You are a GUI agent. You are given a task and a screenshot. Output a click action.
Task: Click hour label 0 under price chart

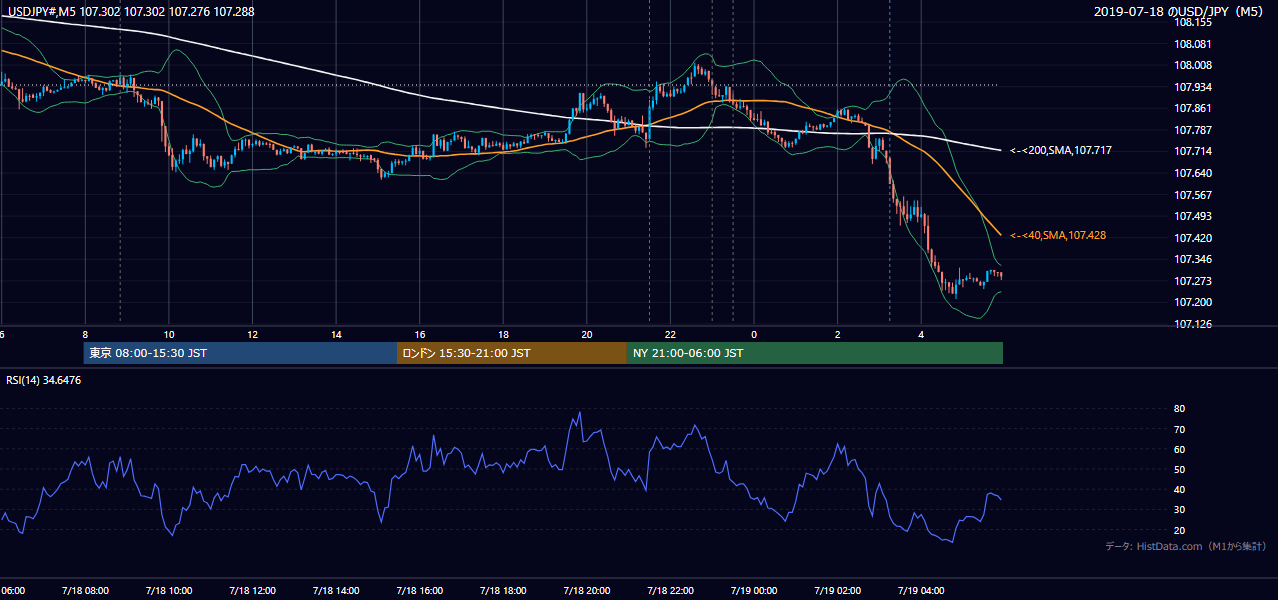click(754, 334)
